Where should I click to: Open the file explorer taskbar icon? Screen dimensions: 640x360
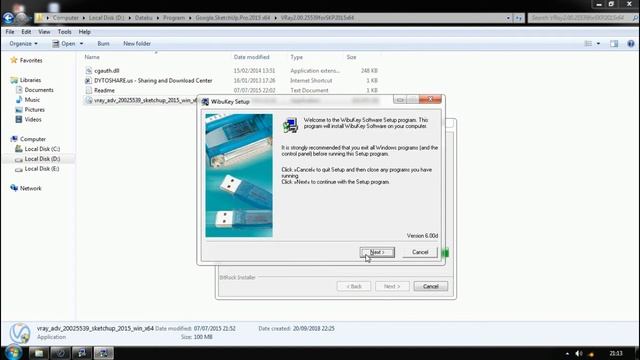(x=39, y=353)
